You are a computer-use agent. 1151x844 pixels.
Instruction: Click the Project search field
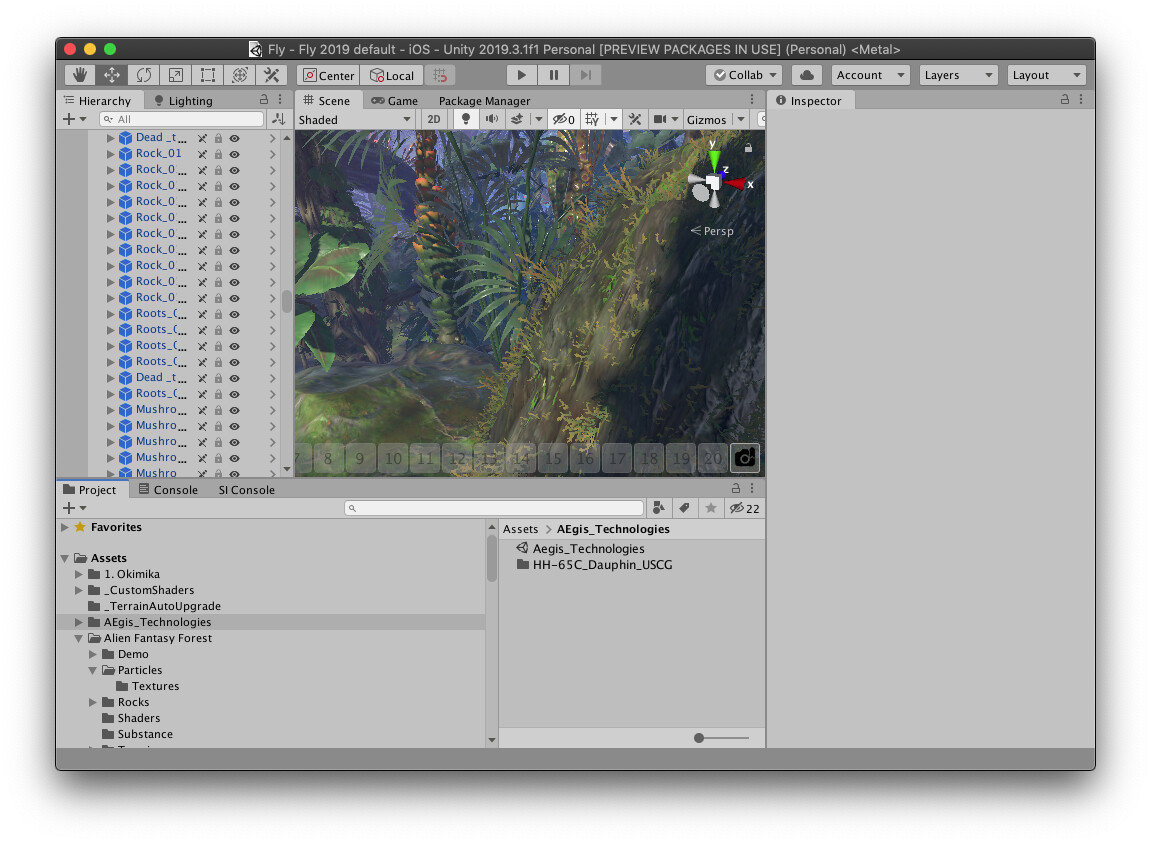point(495,507)
